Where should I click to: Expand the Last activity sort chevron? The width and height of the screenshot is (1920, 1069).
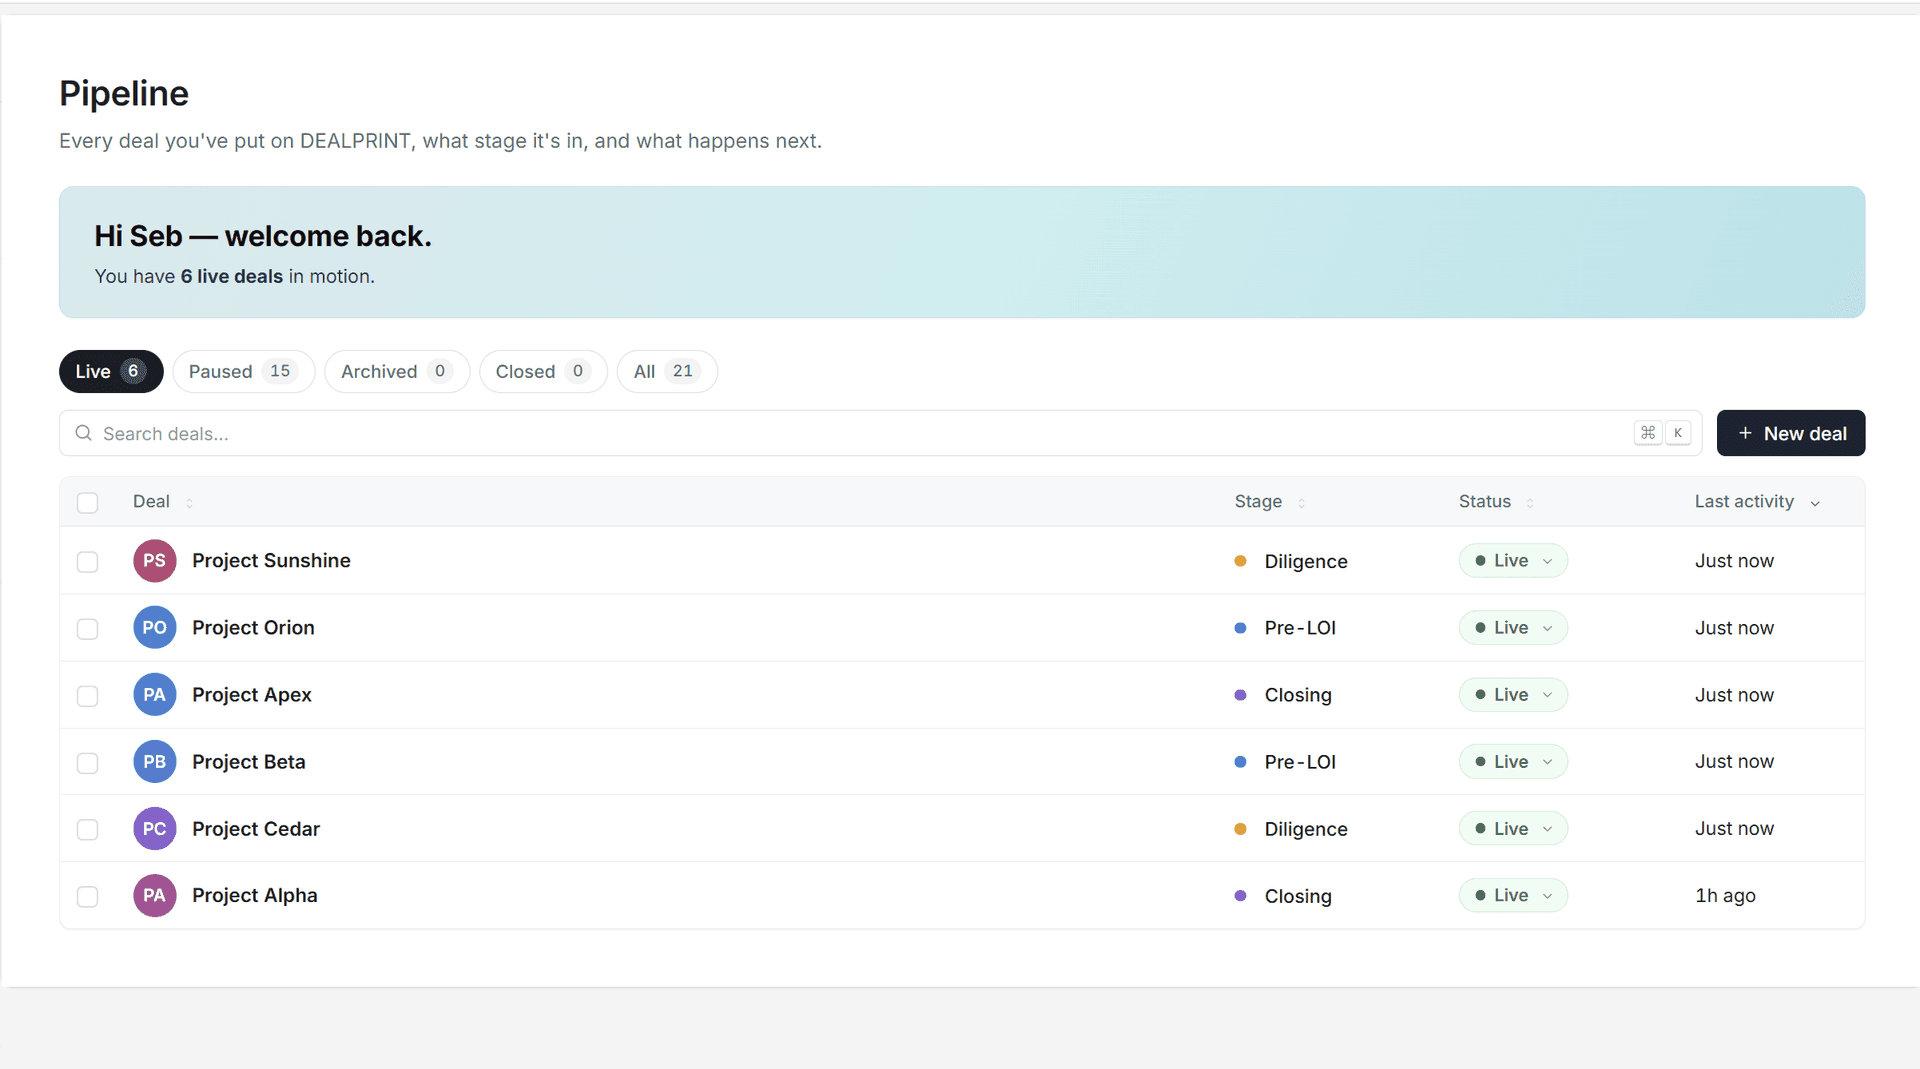pos(1815,503)
